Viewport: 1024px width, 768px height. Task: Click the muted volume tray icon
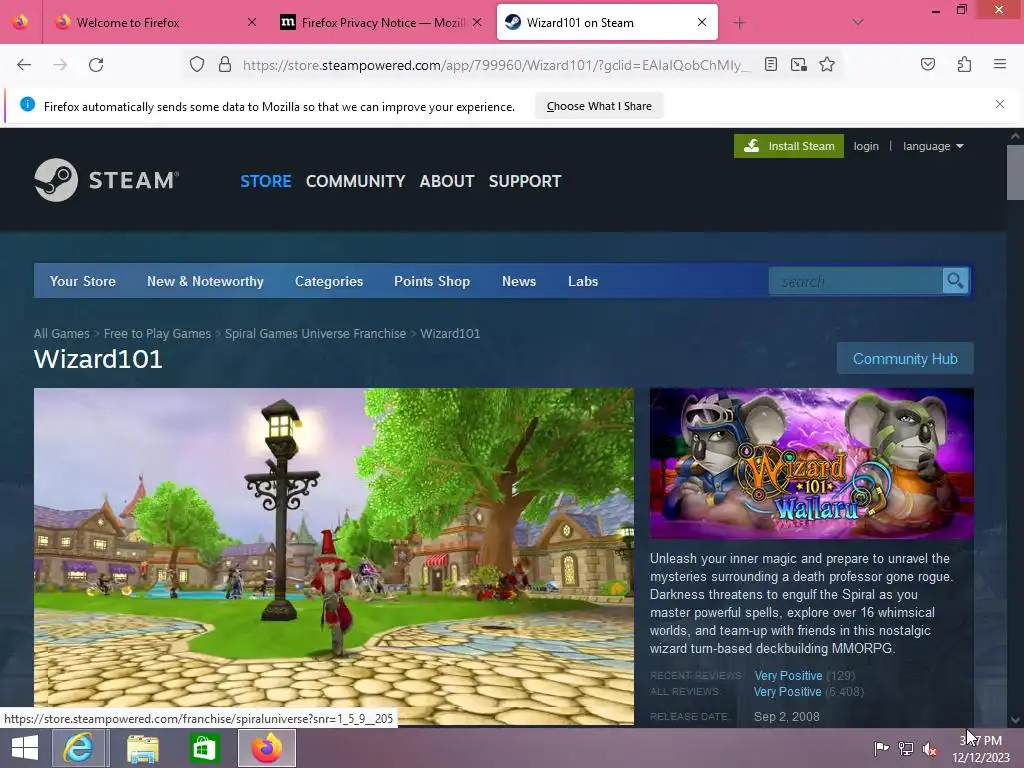click(929, 749)
